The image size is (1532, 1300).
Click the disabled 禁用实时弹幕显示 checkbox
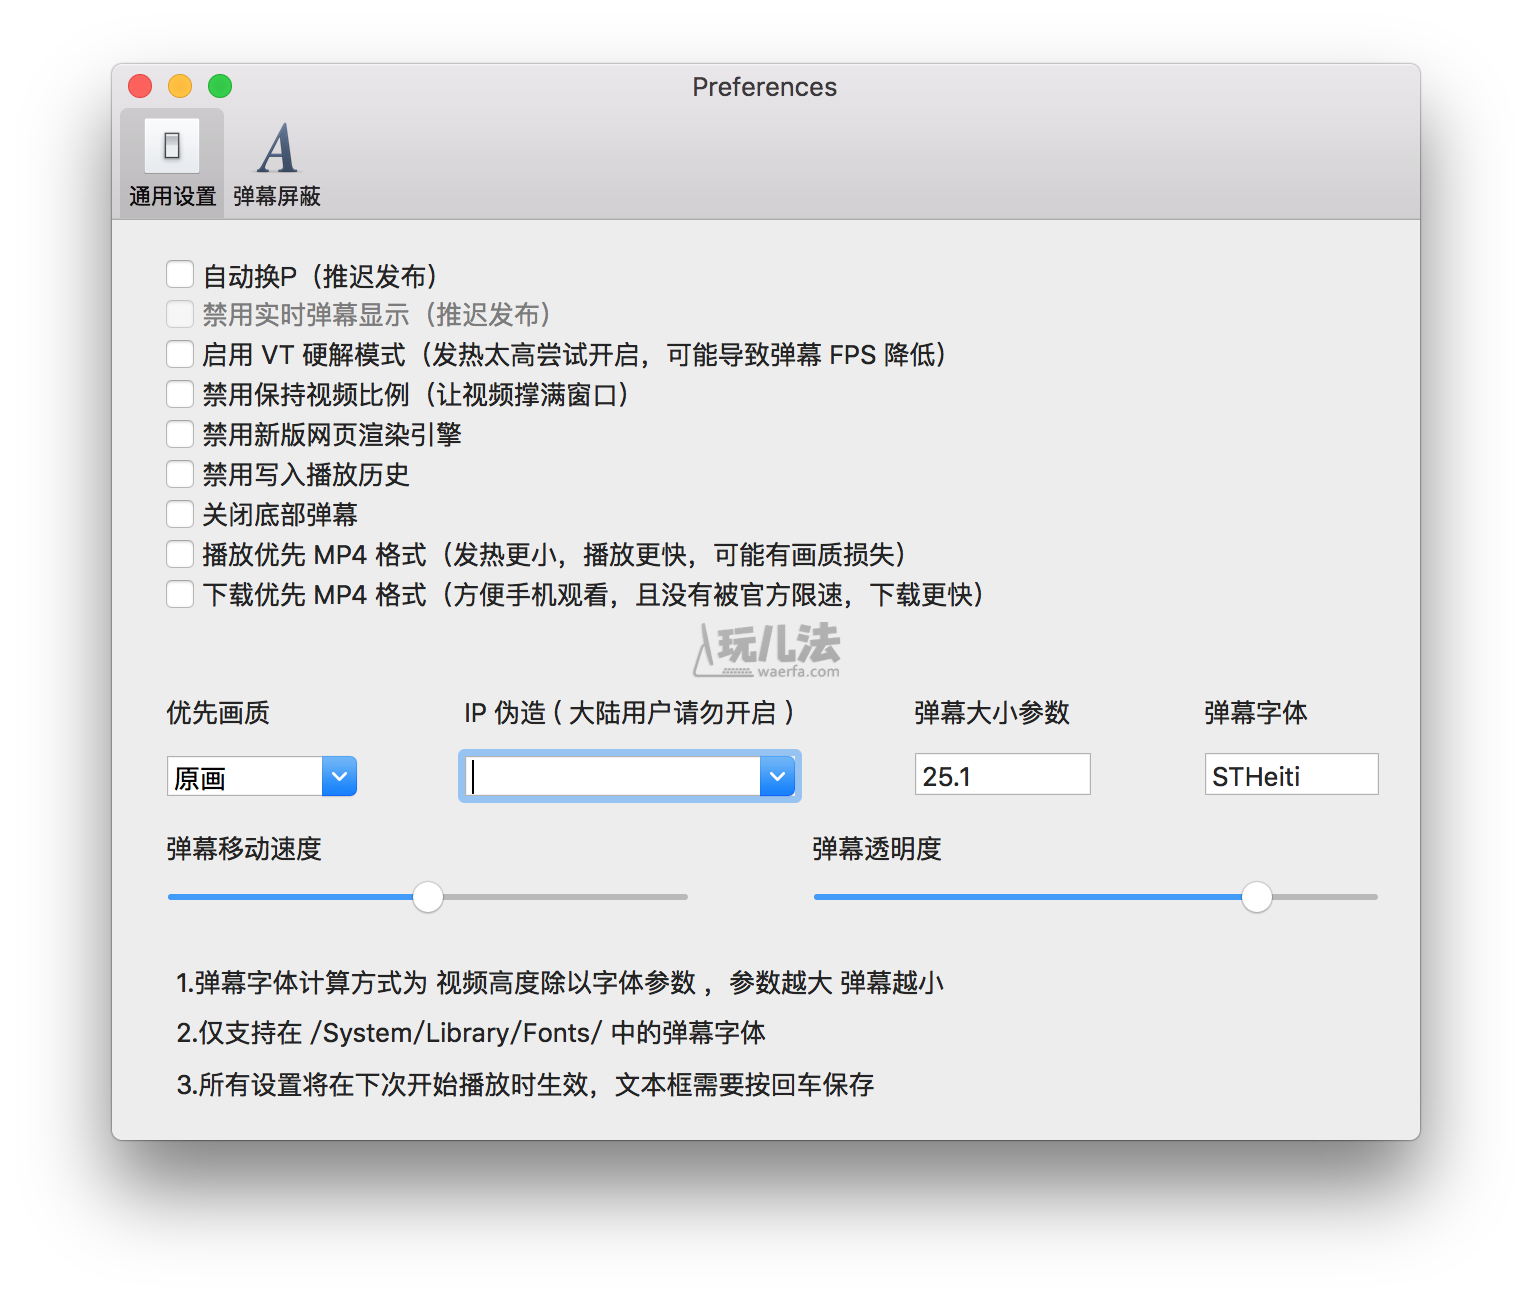(180, 314)
